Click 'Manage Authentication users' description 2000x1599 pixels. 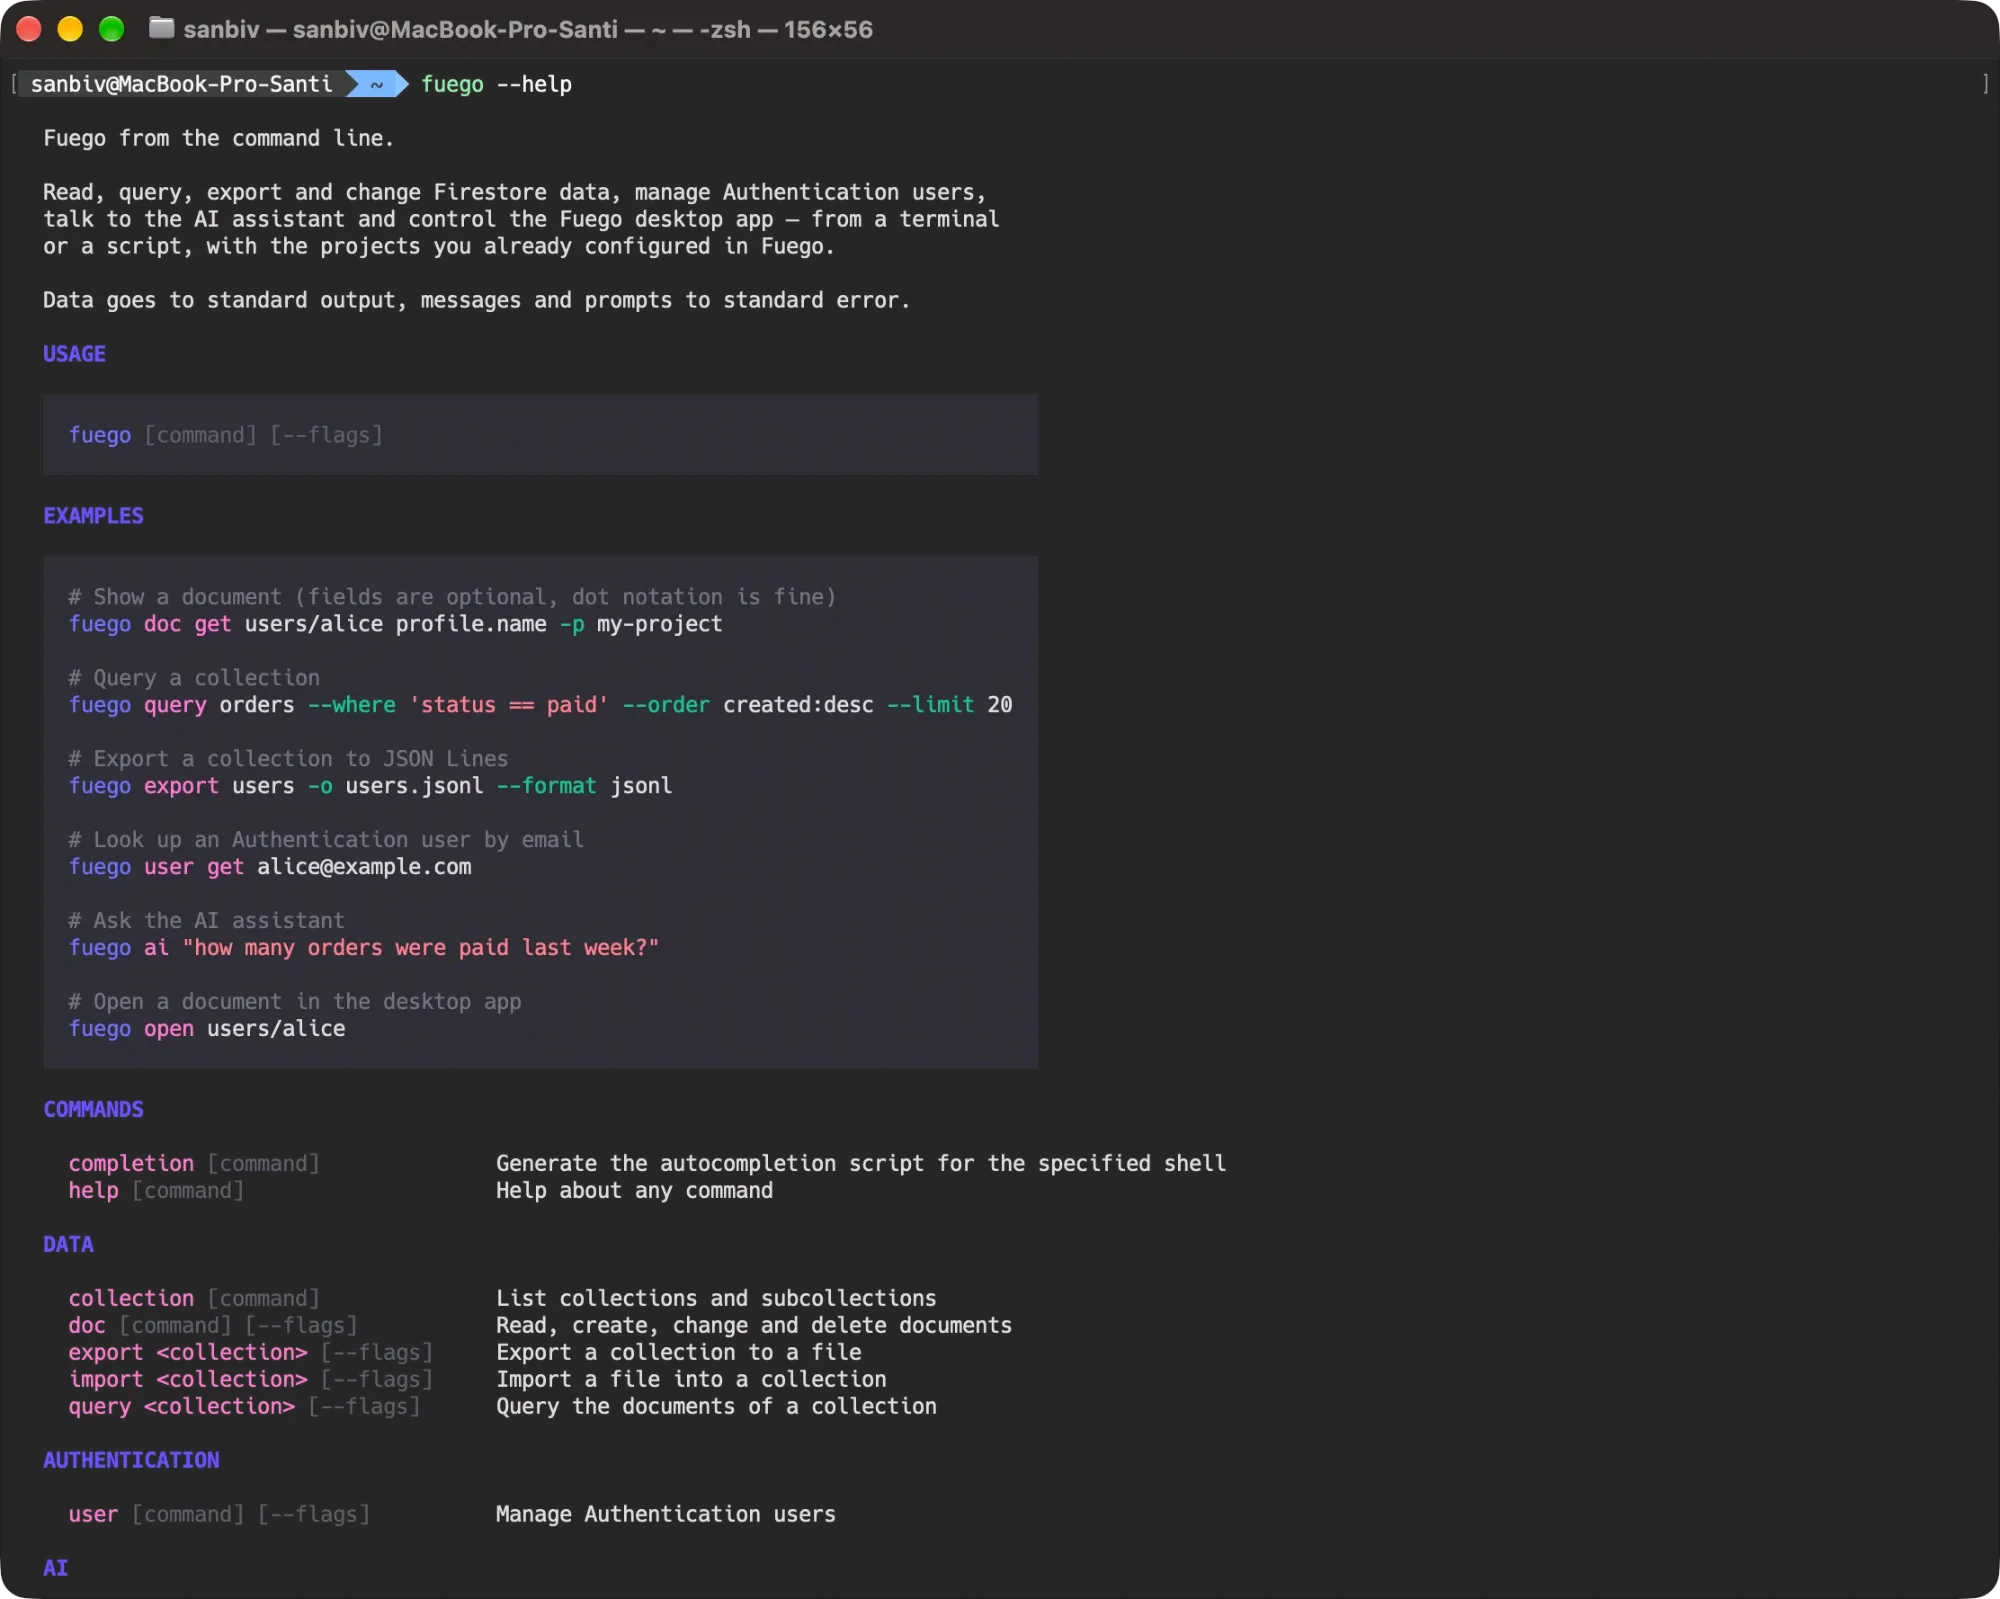(666, 1515)
